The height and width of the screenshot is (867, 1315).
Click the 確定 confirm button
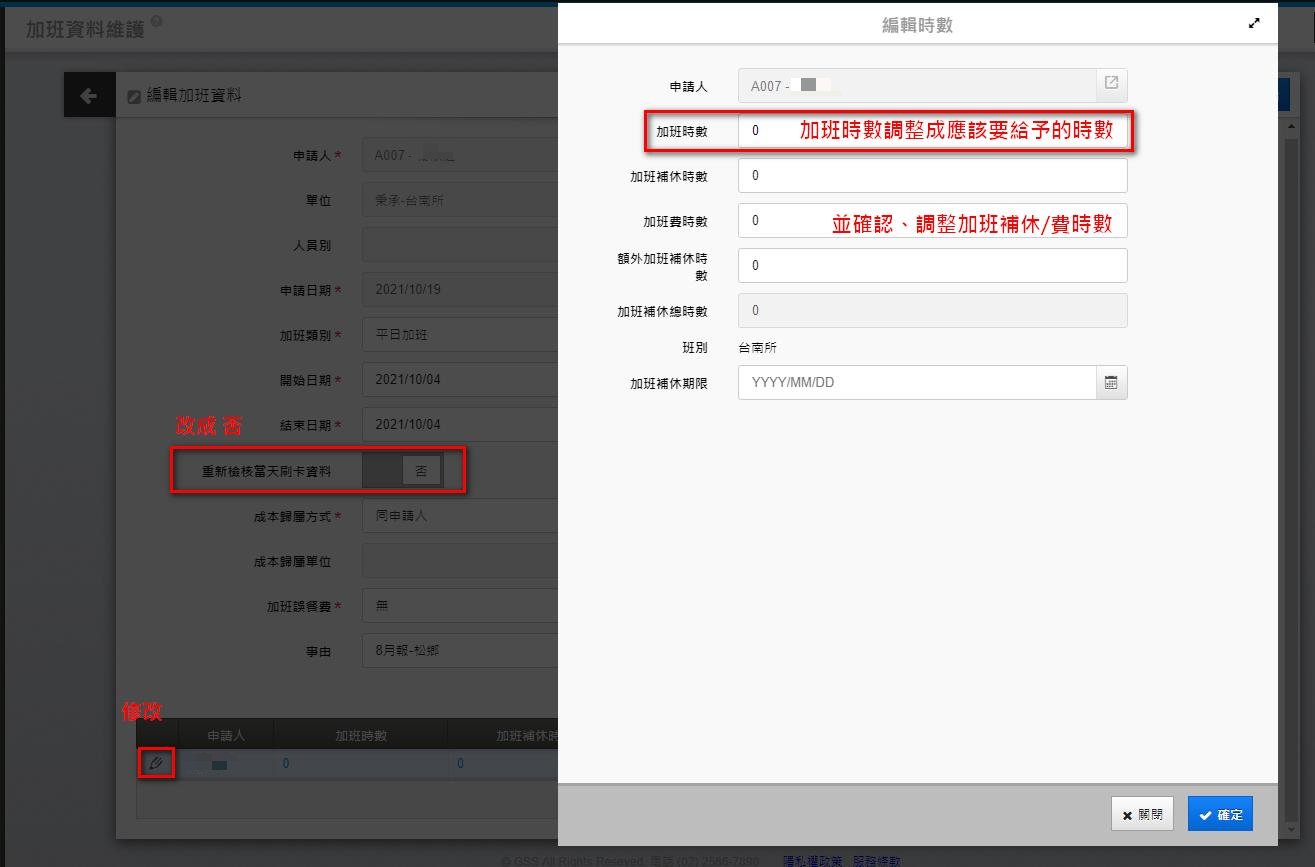pos(1220,814)
